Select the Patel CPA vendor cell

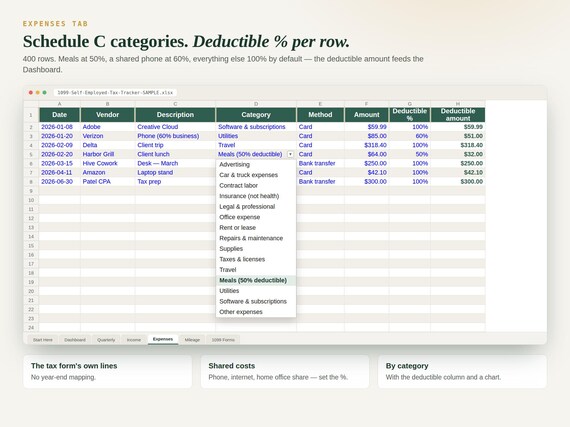[108, 181]
